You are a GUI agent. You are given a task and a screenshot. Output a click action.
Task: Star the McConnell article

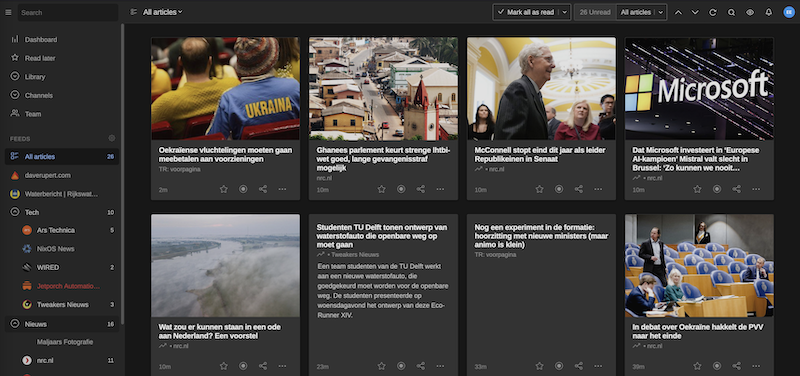(539, 189)
